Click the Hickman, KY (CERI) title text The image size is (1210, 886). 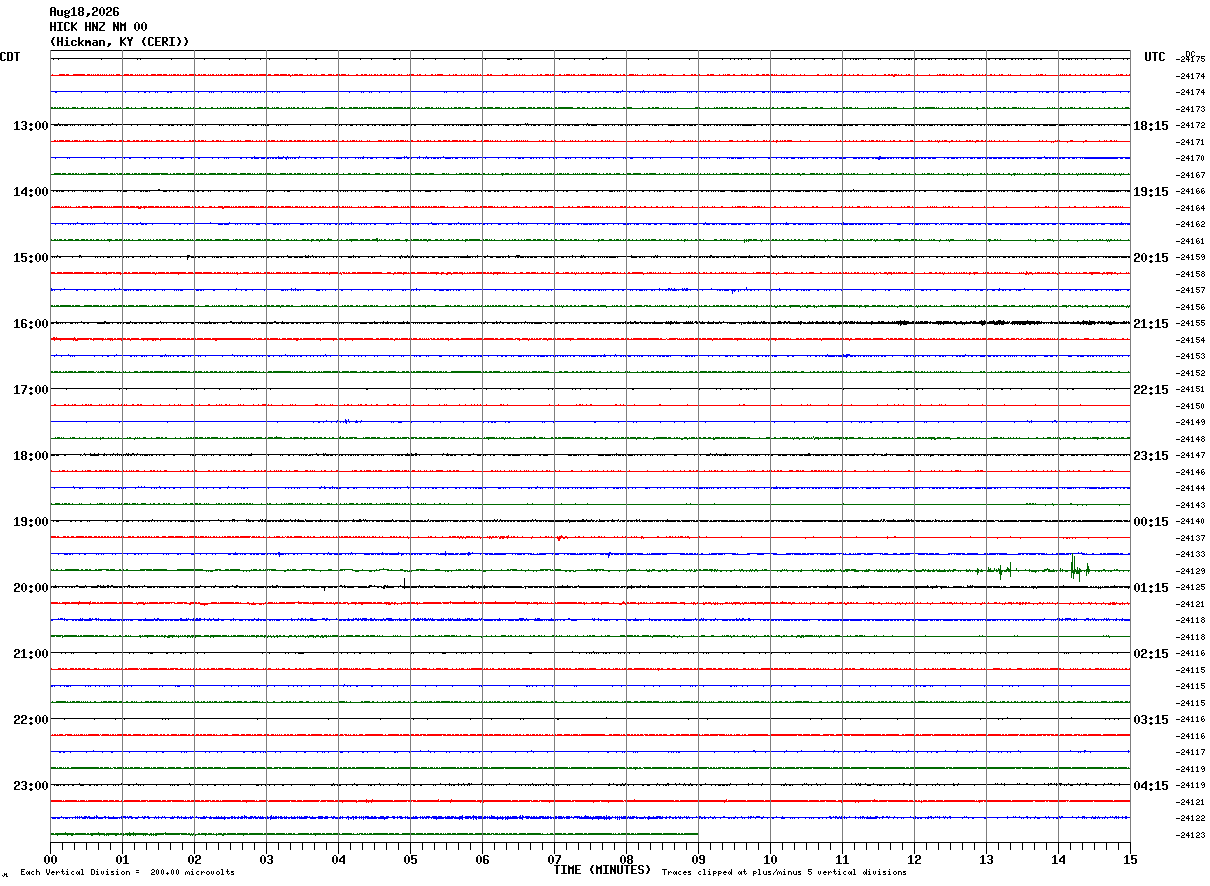tap(119, 42)
